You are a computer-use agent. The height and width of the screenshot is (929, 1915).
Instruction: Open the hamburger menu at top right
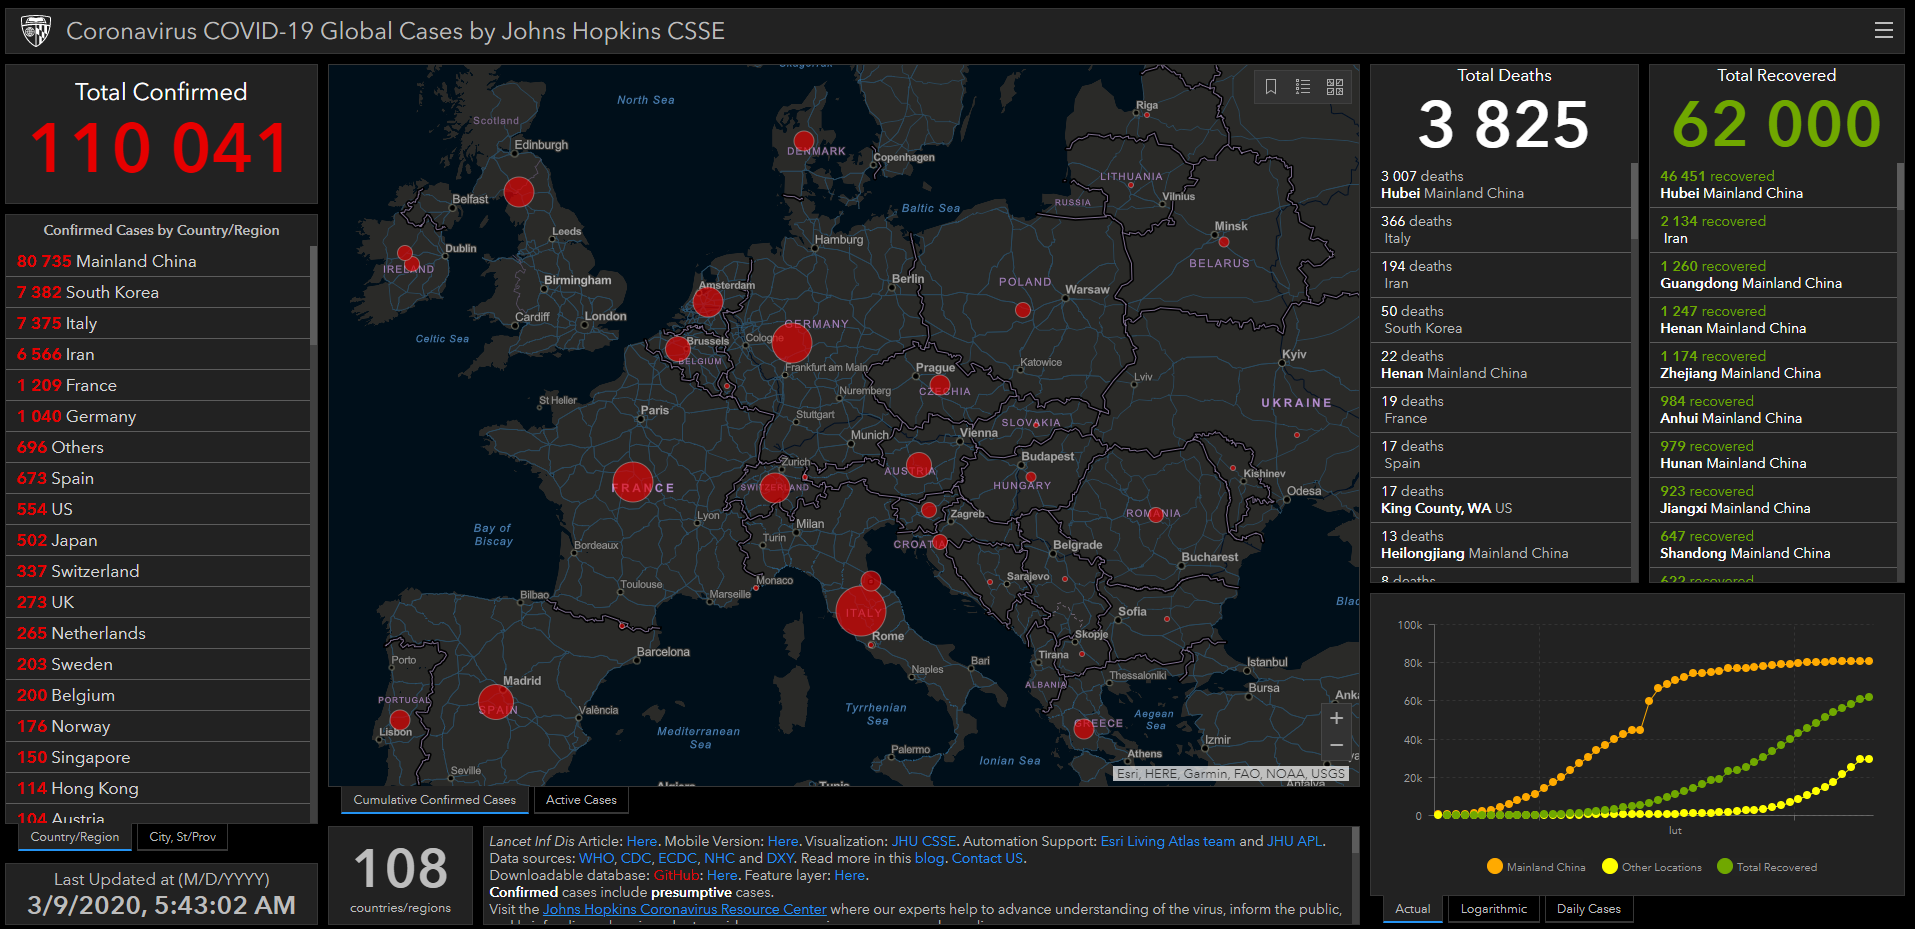[1883, 31]
